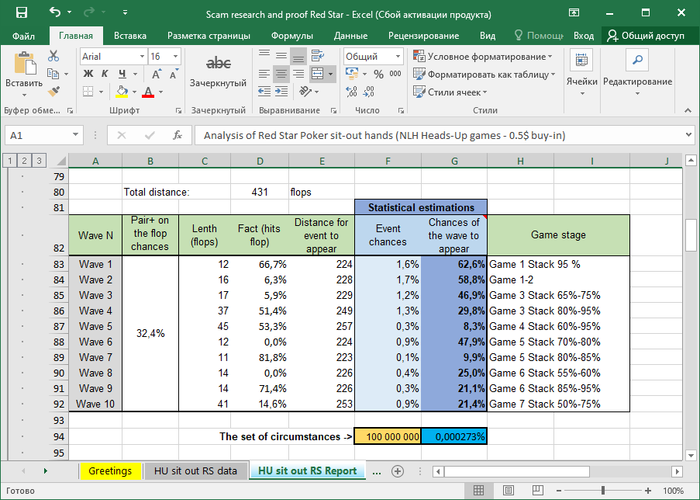Add a new sheet with the plus button

(397, 471)
